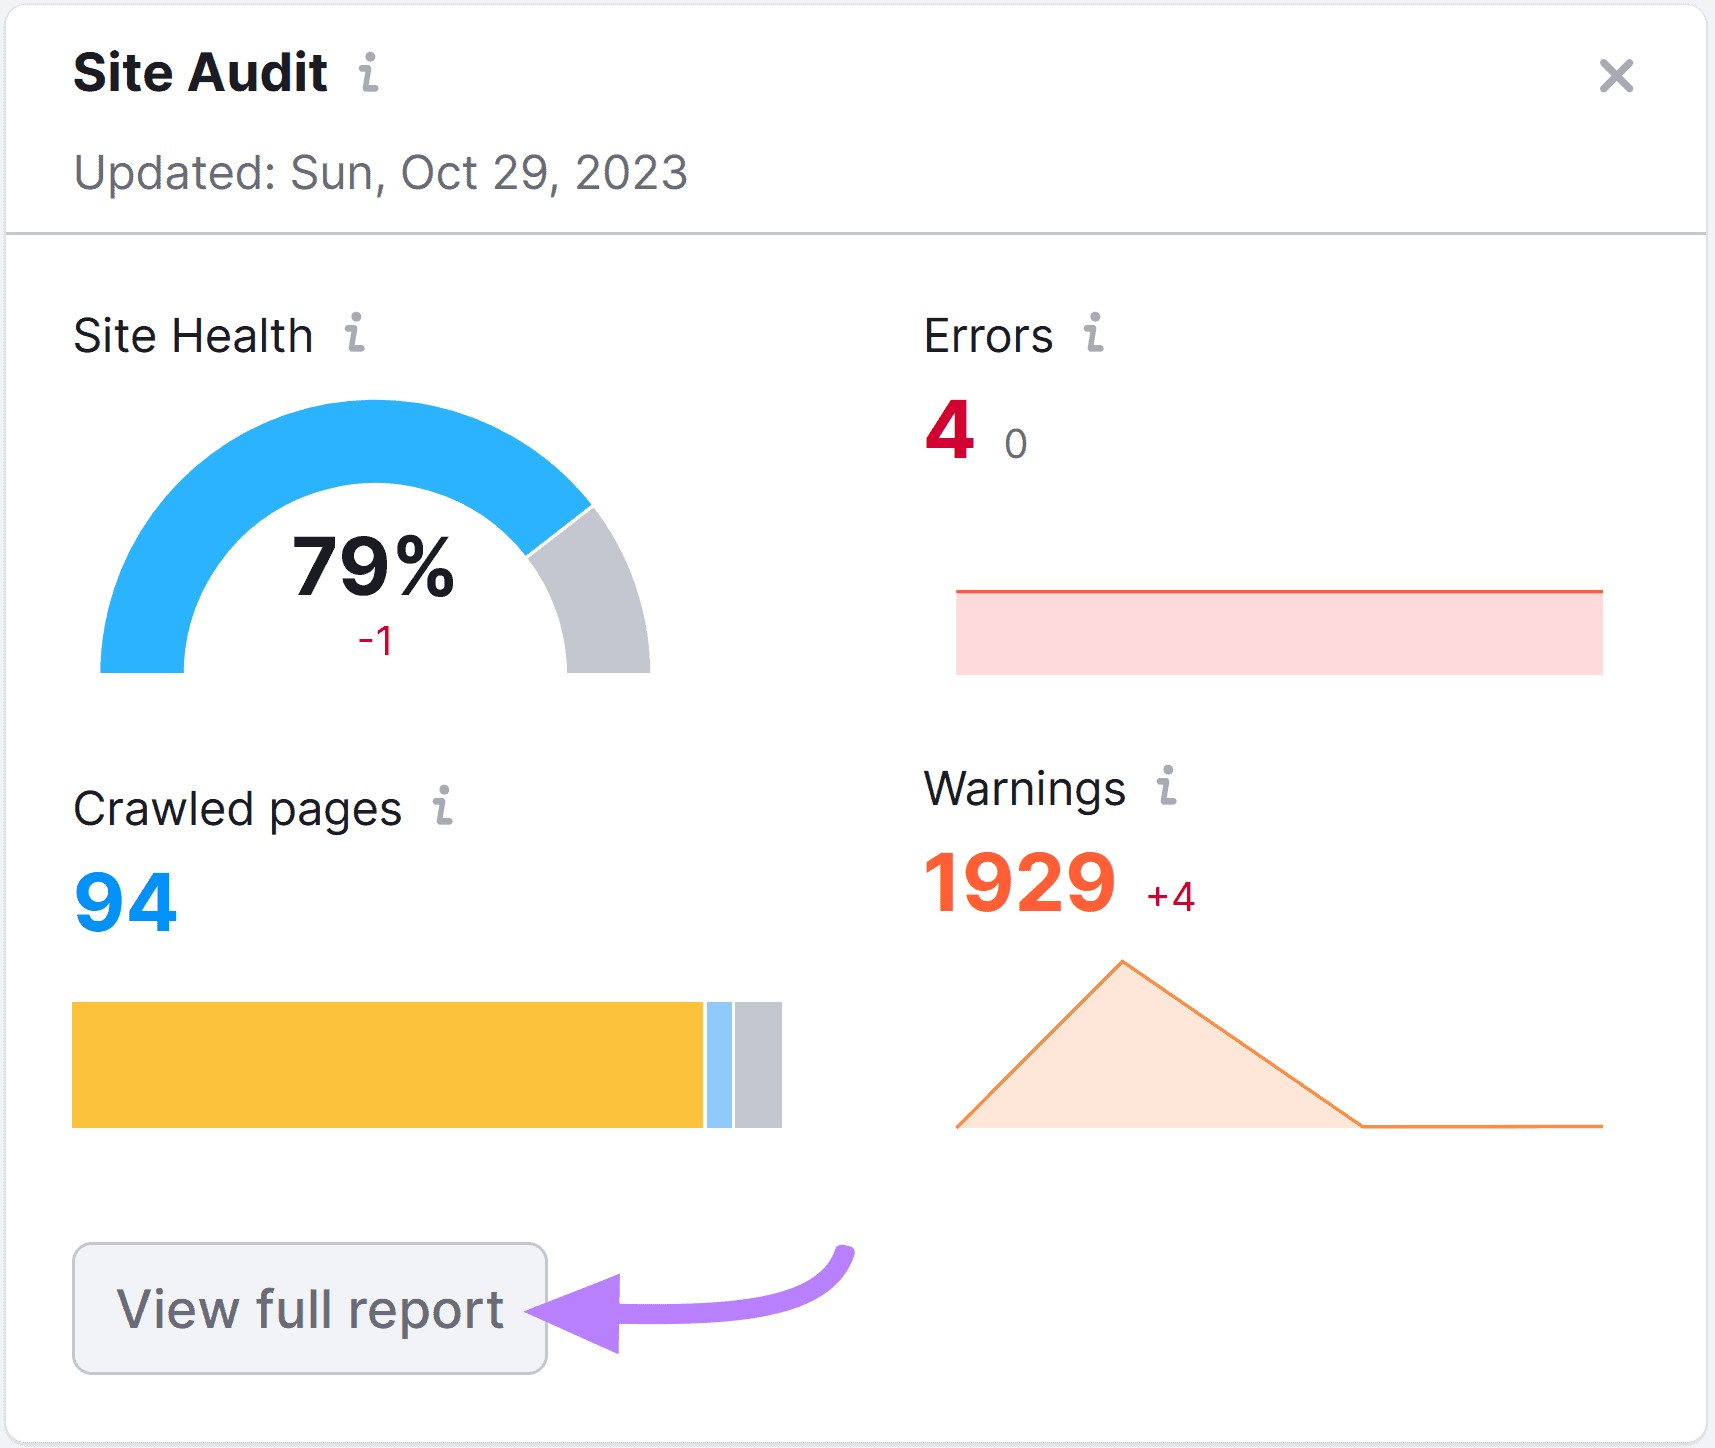
Task: Select the gray segment of the crawled pages bar
Action: click(757, 1065)
